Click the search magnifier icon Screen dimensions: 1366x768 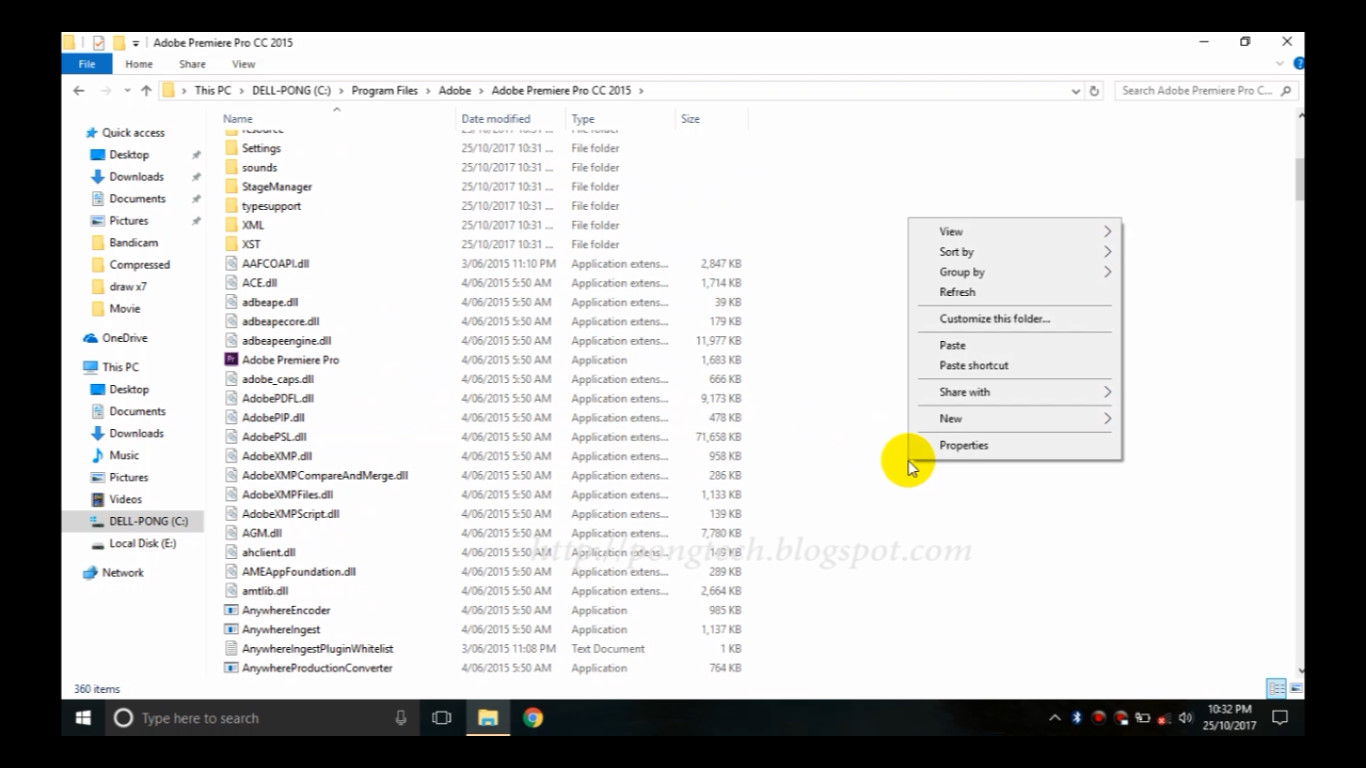coord(1286,90)
